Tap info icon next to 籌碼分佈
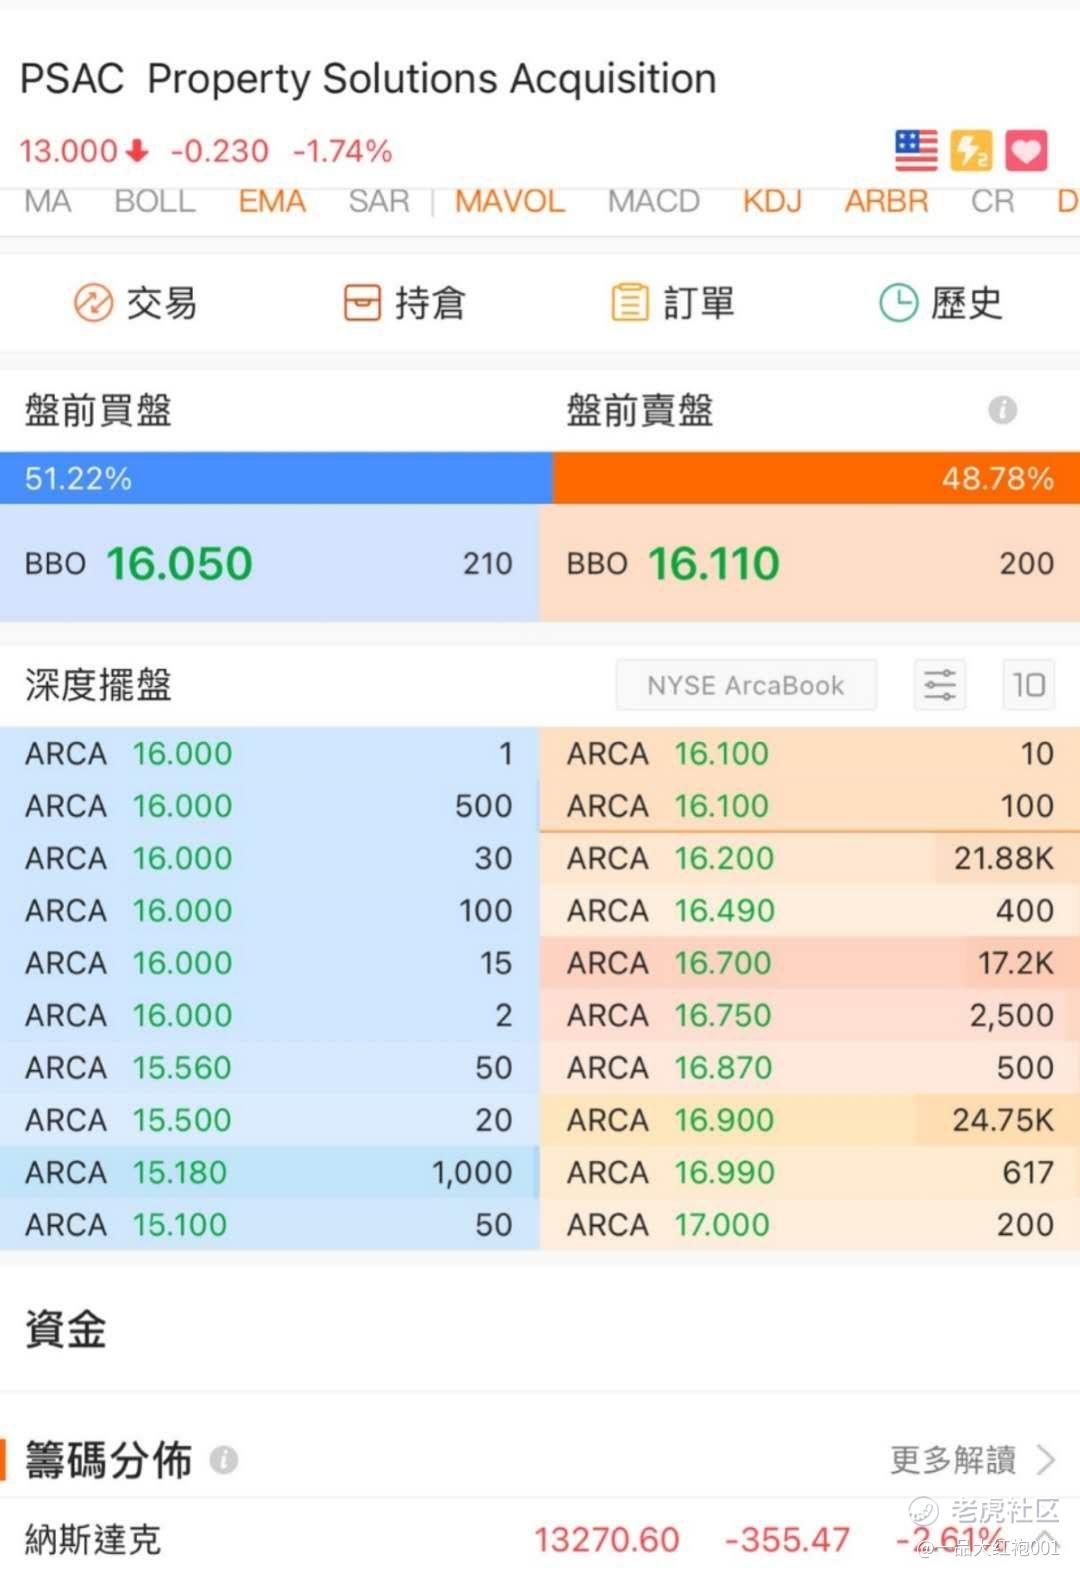Viewport: 1080px width, 1573px height. 224,1460
